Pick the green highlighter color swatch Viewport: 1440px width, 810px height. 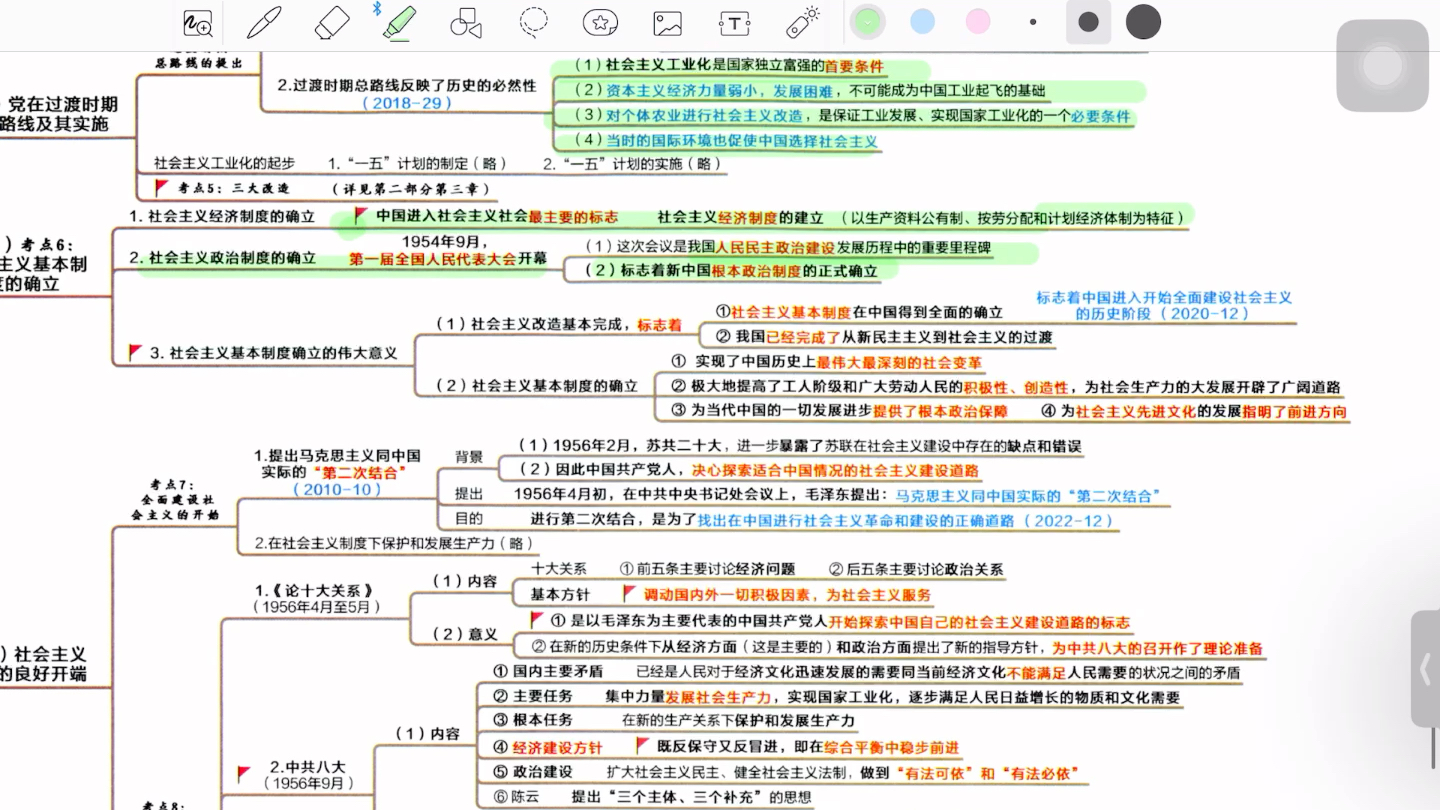coord(867,22)
